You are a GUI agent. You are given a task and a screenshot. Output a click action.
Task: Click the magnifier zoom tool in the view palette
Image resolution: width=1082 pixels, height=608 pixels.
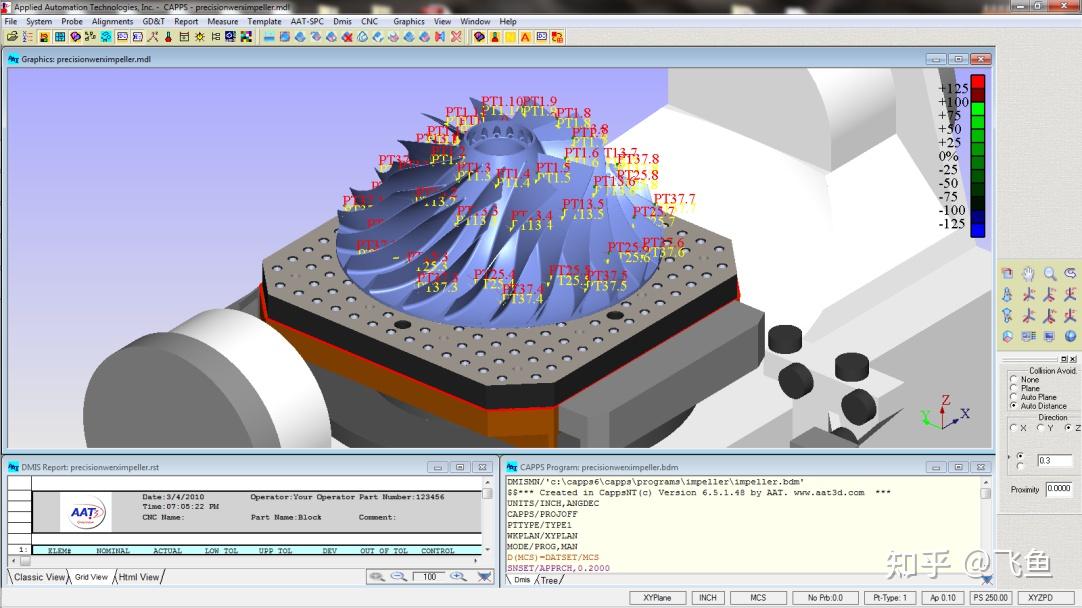tap(1050, 273)
